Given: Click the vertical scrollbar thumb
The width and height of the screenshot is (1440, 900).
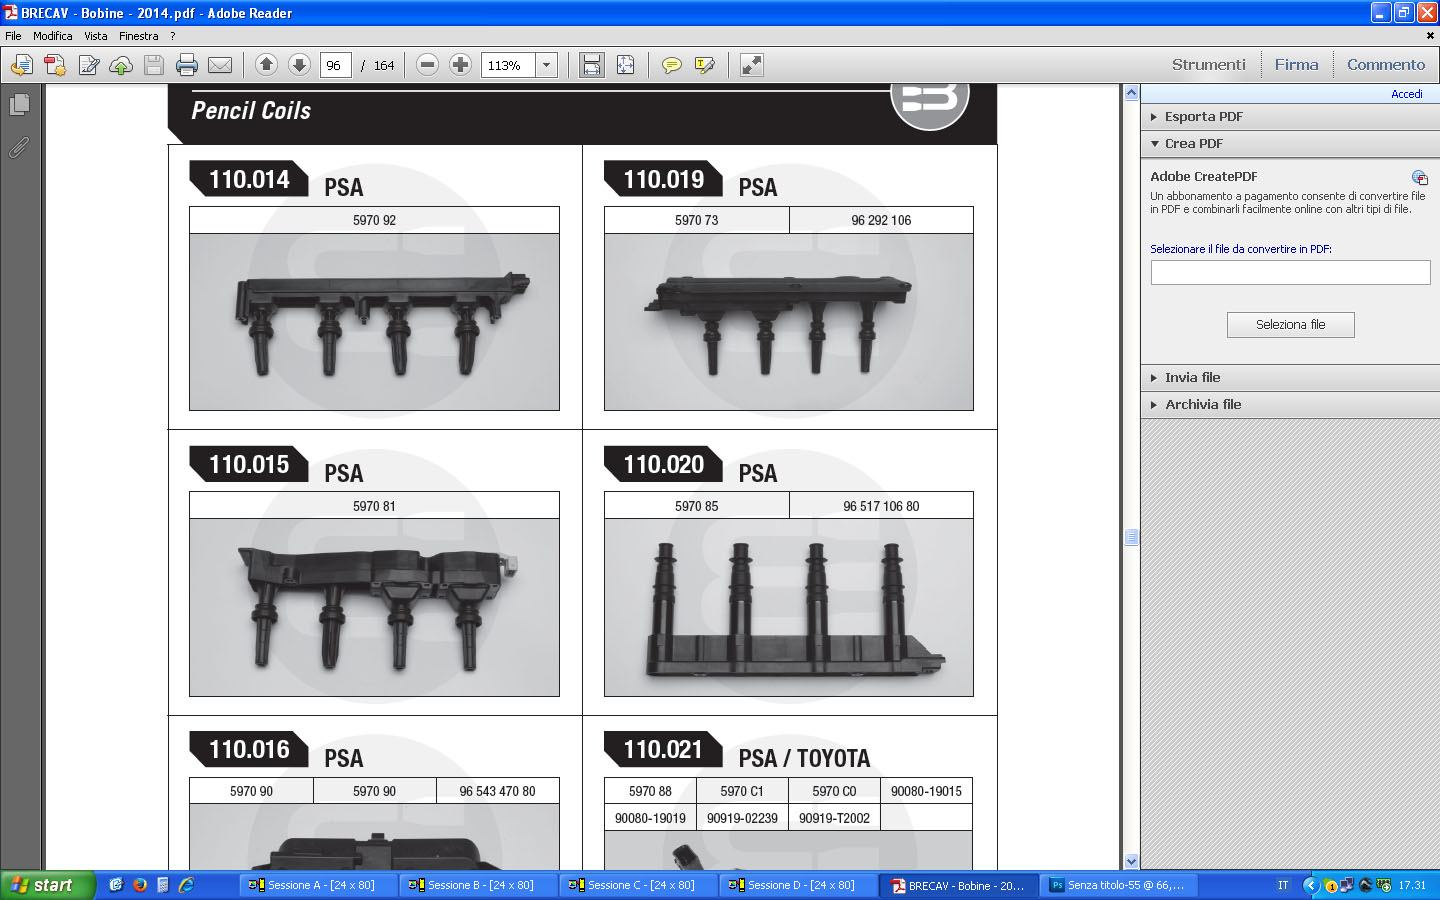Looking at the screenshot, I should 1131,537.
